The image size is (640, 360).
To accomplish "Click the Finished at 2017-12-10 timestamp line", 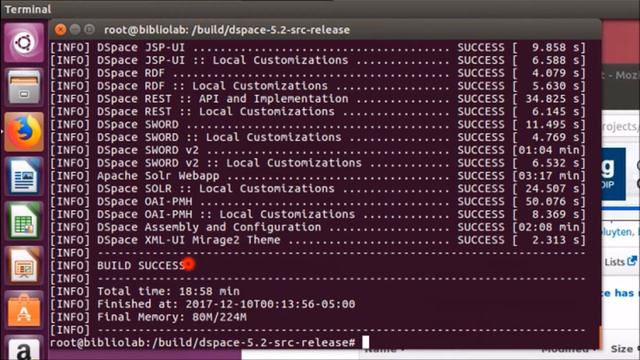I will pos(202,304).
